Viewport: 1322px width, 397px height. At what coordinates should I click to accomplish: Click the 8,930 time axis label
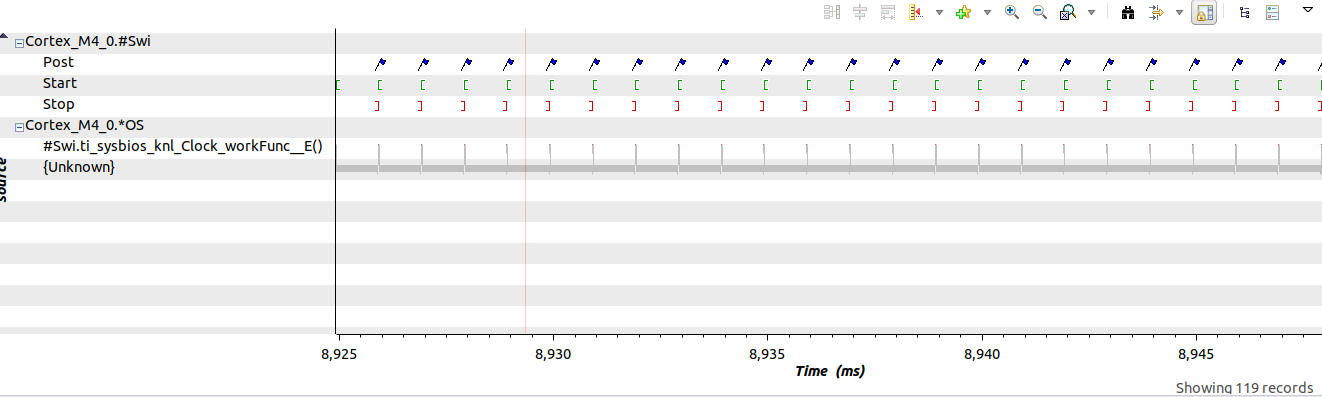tap(552, 354)
